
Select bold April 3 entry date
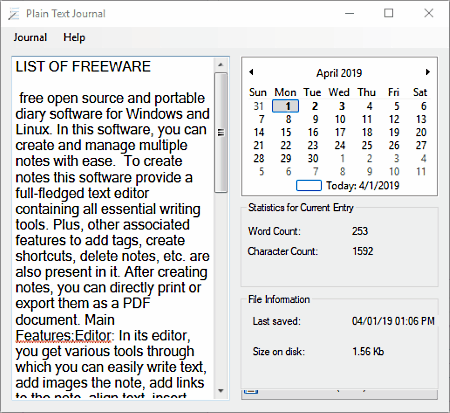click(342, 106)
